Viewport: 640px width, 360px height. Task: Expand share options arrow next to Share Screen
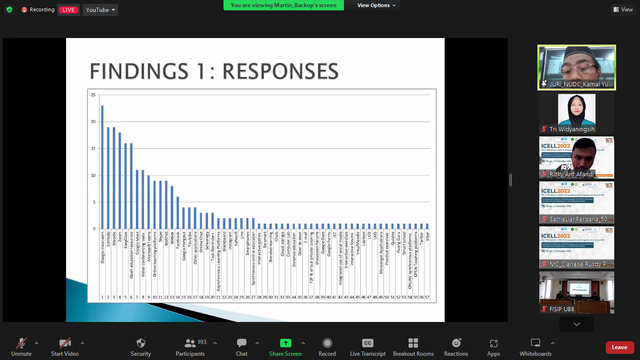(303, 343)
